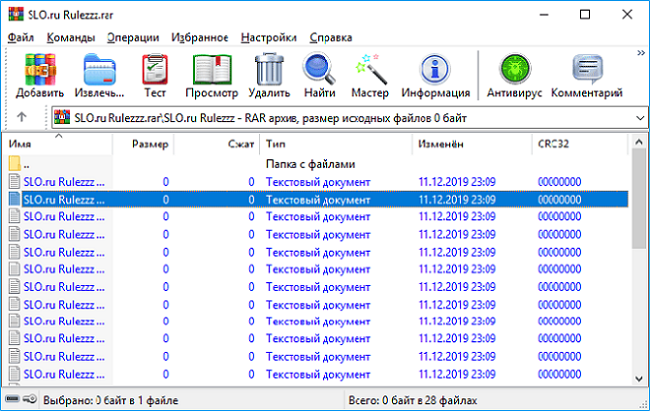Launch the Мастер wizard wand icon
Image resolution: width=650 pixels, height=411 pixels.
pos(370,69)
